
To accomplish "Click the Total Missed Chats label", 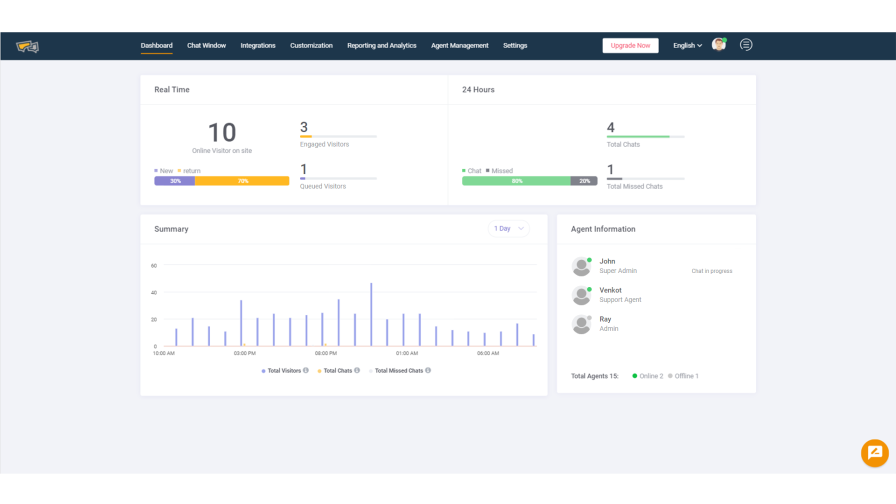I will (634, 186).
